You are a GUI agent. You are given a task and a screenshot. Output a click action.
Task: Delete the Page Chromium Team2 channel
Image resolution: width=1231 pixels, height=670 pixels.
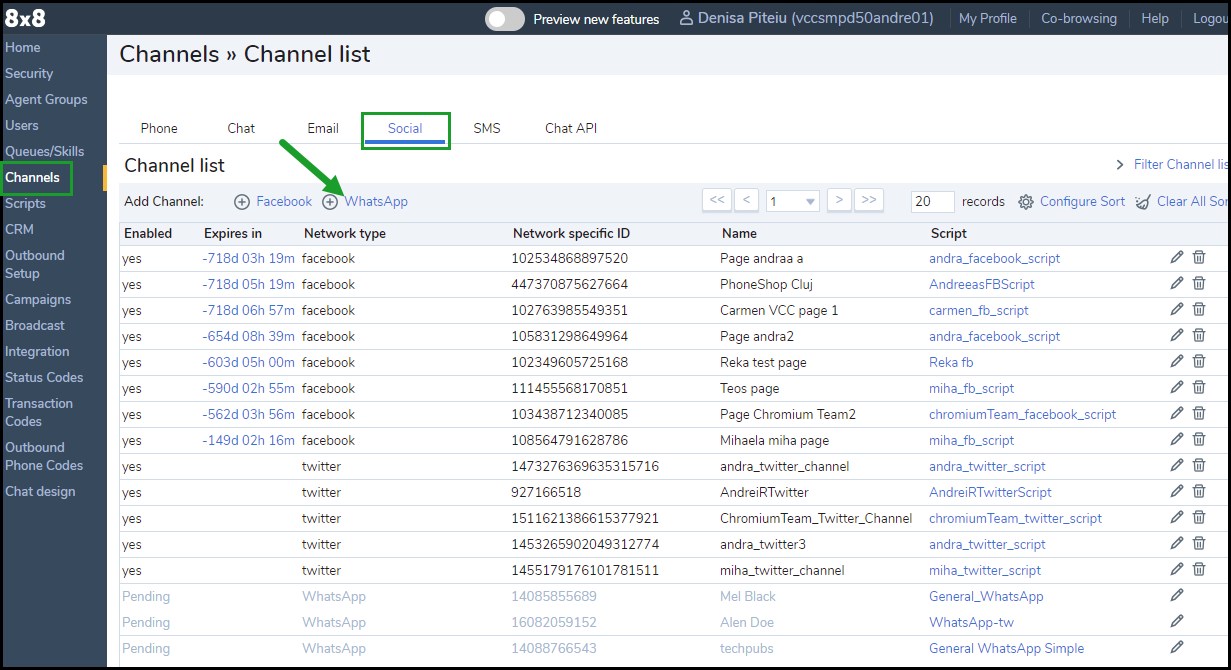point(1199,413)
